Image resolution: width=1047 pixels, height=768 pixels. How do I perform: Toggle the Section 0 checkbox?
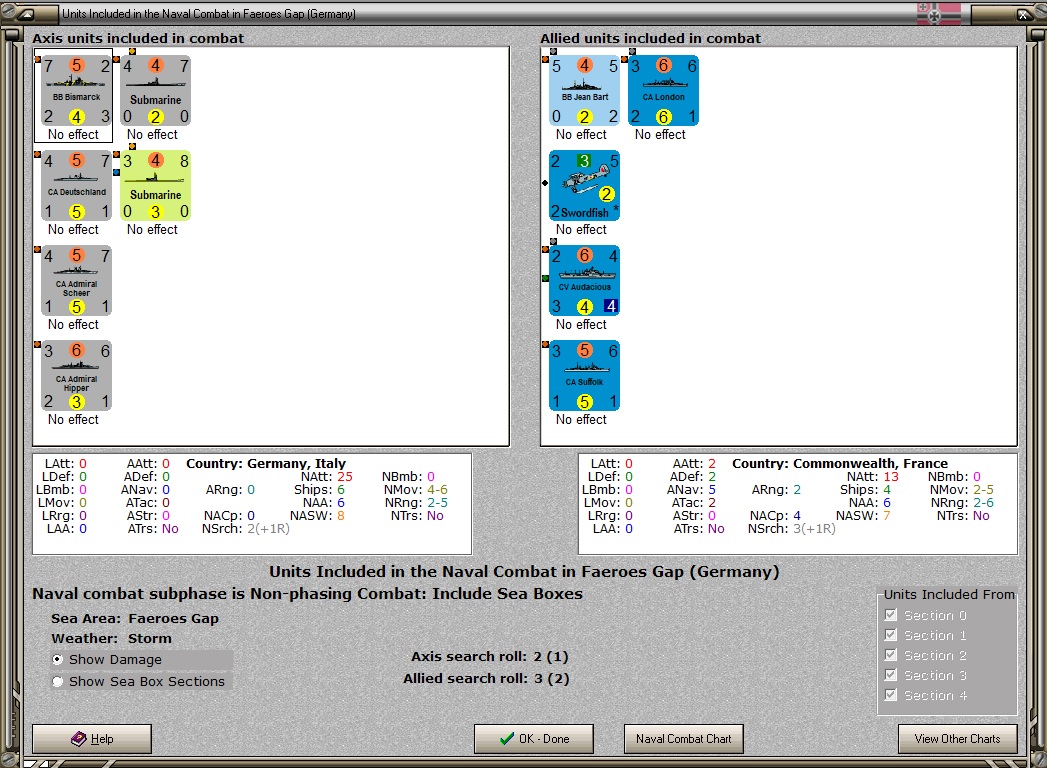click(x=891, y=615)
